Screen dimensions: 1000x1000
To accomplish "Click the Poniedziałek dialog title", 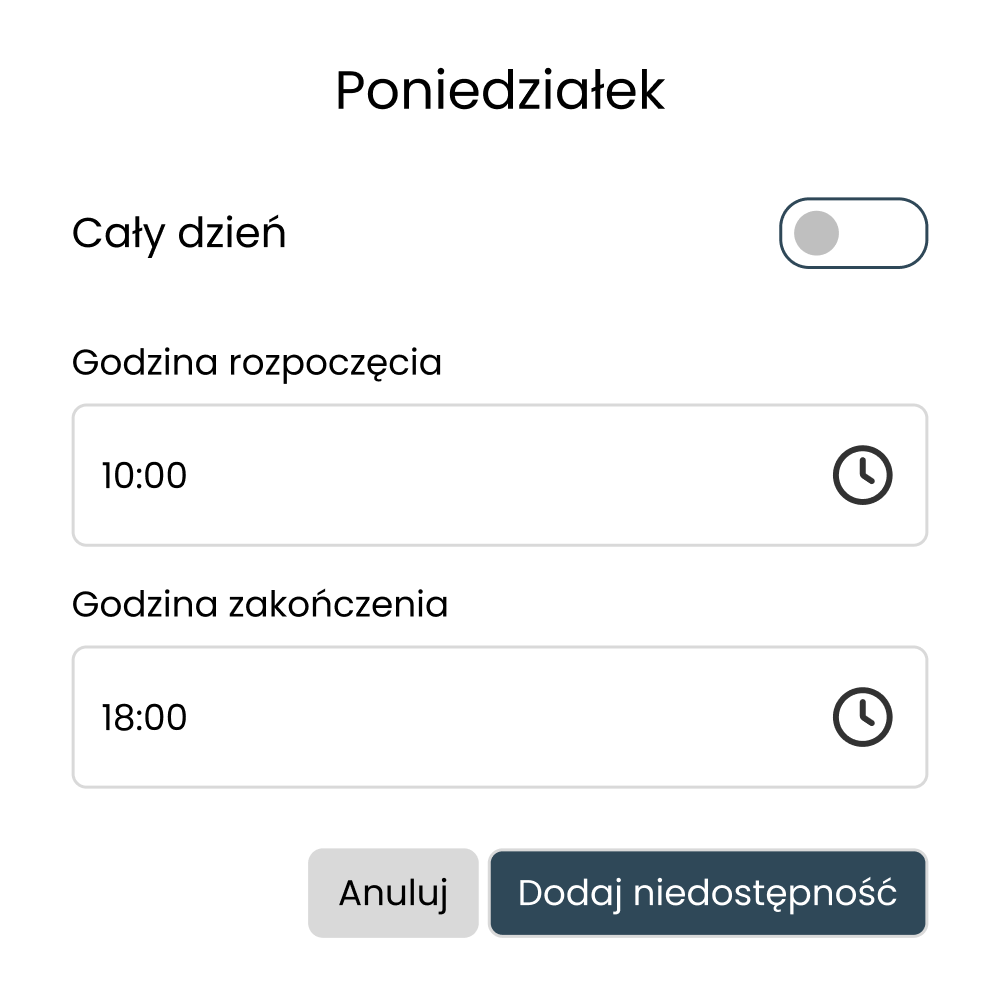I will coord(500,92).
